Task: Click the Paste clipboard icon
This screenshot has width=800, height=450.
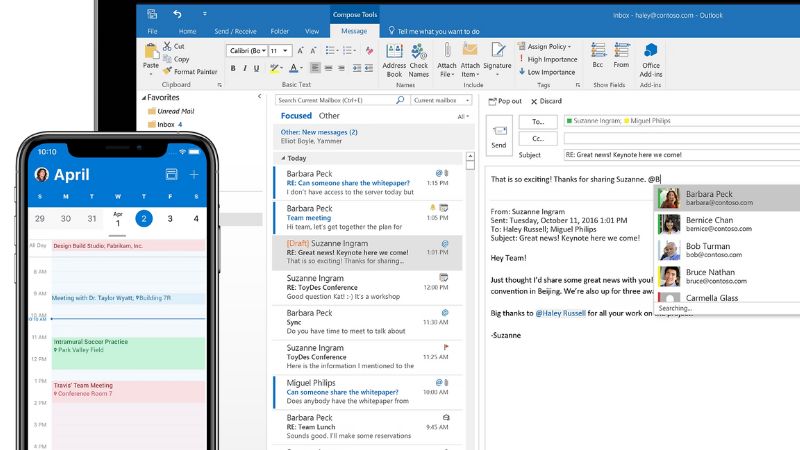Action: [151, 52]
